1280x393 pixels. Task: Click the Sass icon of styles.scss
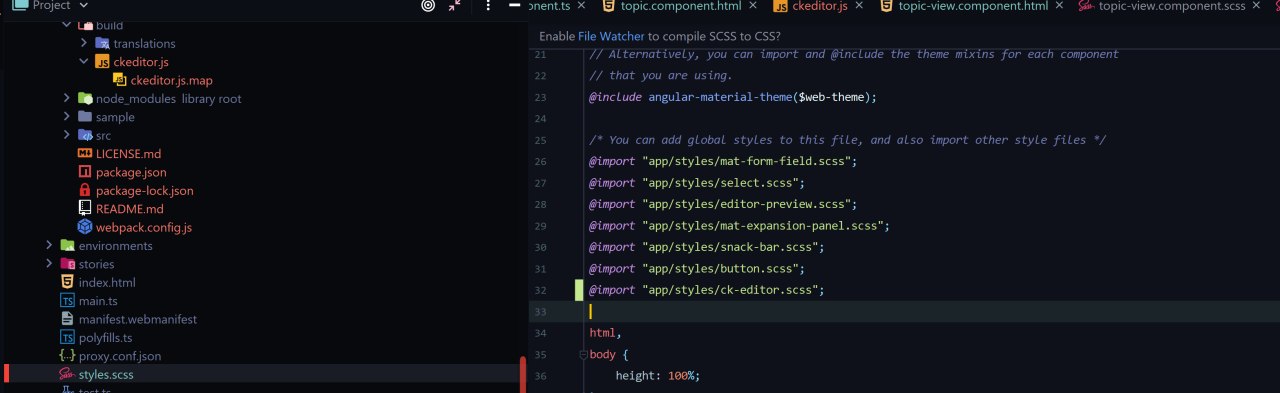[67, 374]
